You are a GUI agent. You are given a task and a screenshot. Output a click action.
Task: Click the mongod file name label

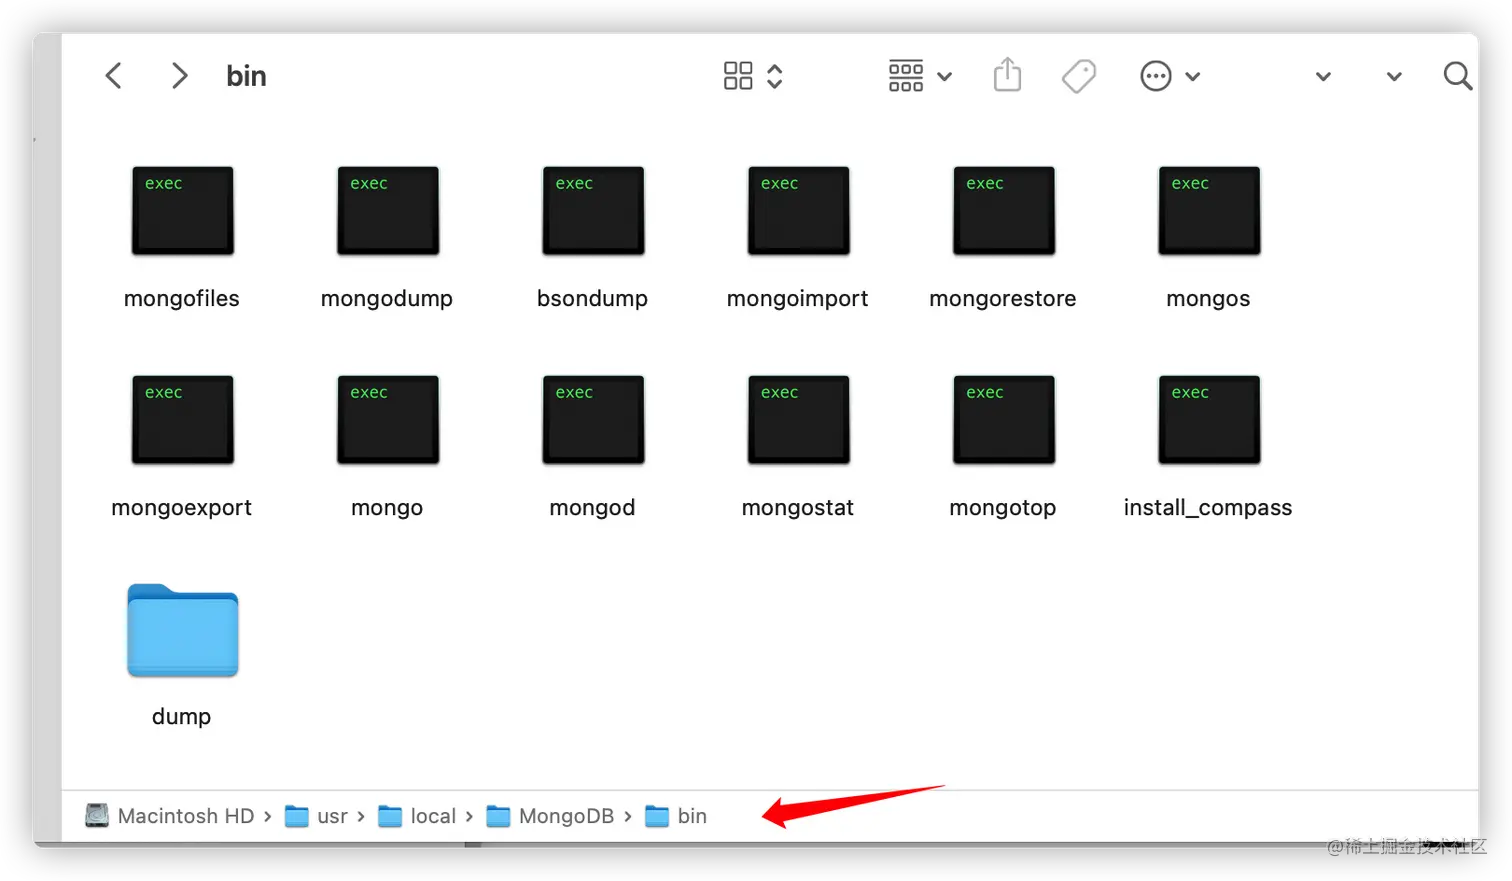tap(592, 508)
